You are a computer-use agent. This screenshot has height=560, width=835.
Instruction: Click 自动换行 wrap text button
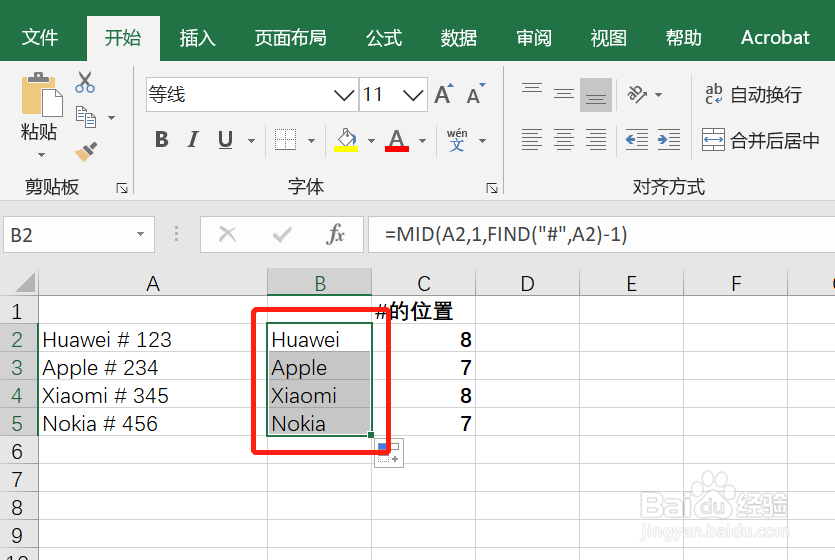point(754,94)
